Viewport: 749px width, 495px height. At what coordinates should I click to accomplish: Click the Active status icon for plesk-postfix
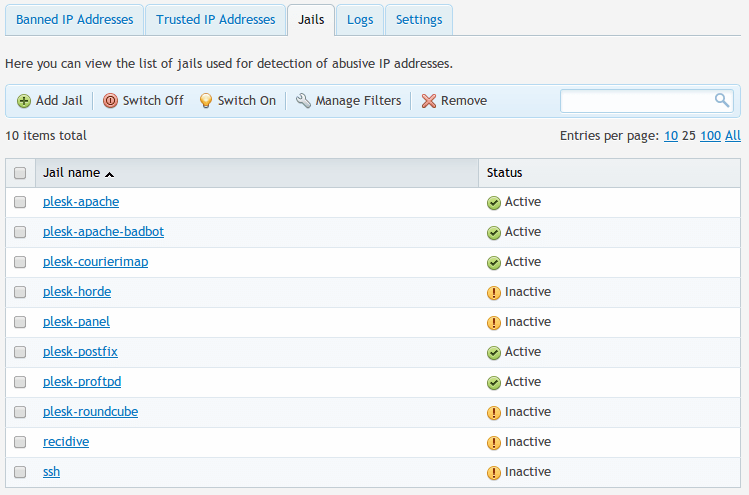point(493,353)
